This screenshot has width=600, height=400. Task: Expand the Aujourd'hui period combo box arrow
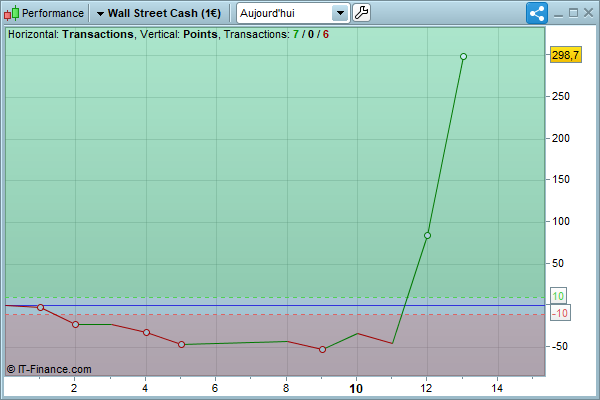340,13
